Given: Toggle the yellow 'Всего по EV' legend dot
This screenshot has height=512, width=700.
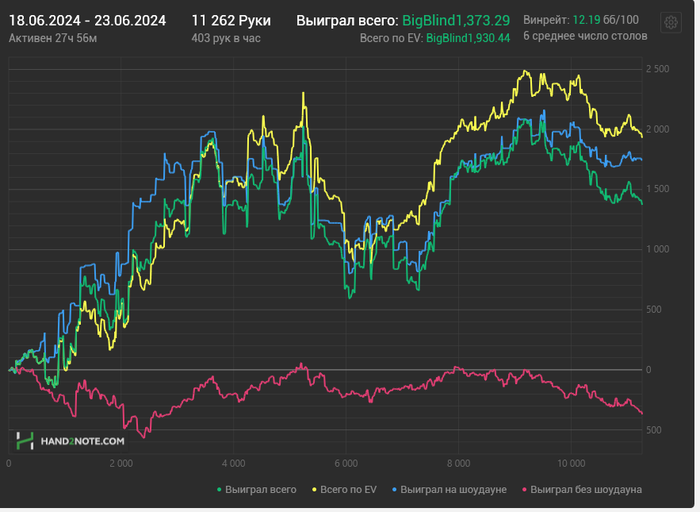Looking at the screenshot, I should 314,490.
